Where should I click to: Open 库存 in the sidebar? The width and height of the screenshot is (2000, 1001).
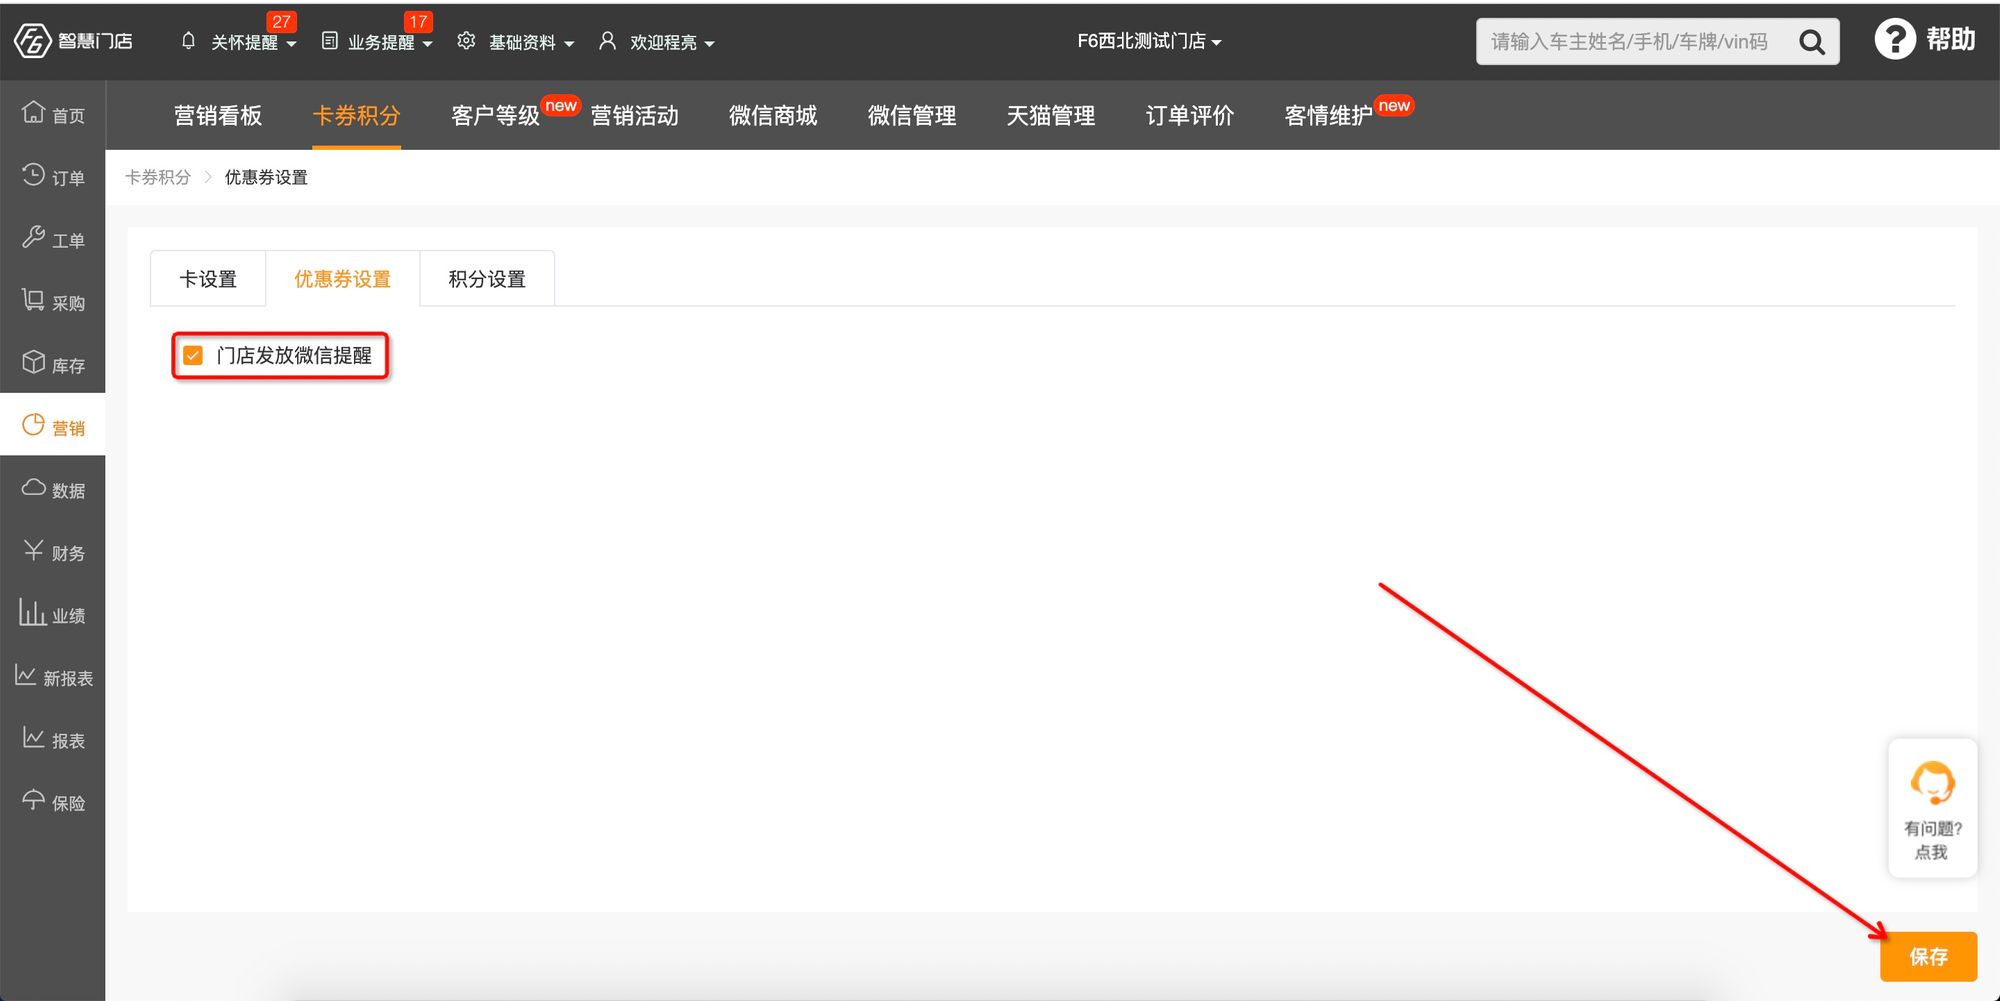point(53,364)
